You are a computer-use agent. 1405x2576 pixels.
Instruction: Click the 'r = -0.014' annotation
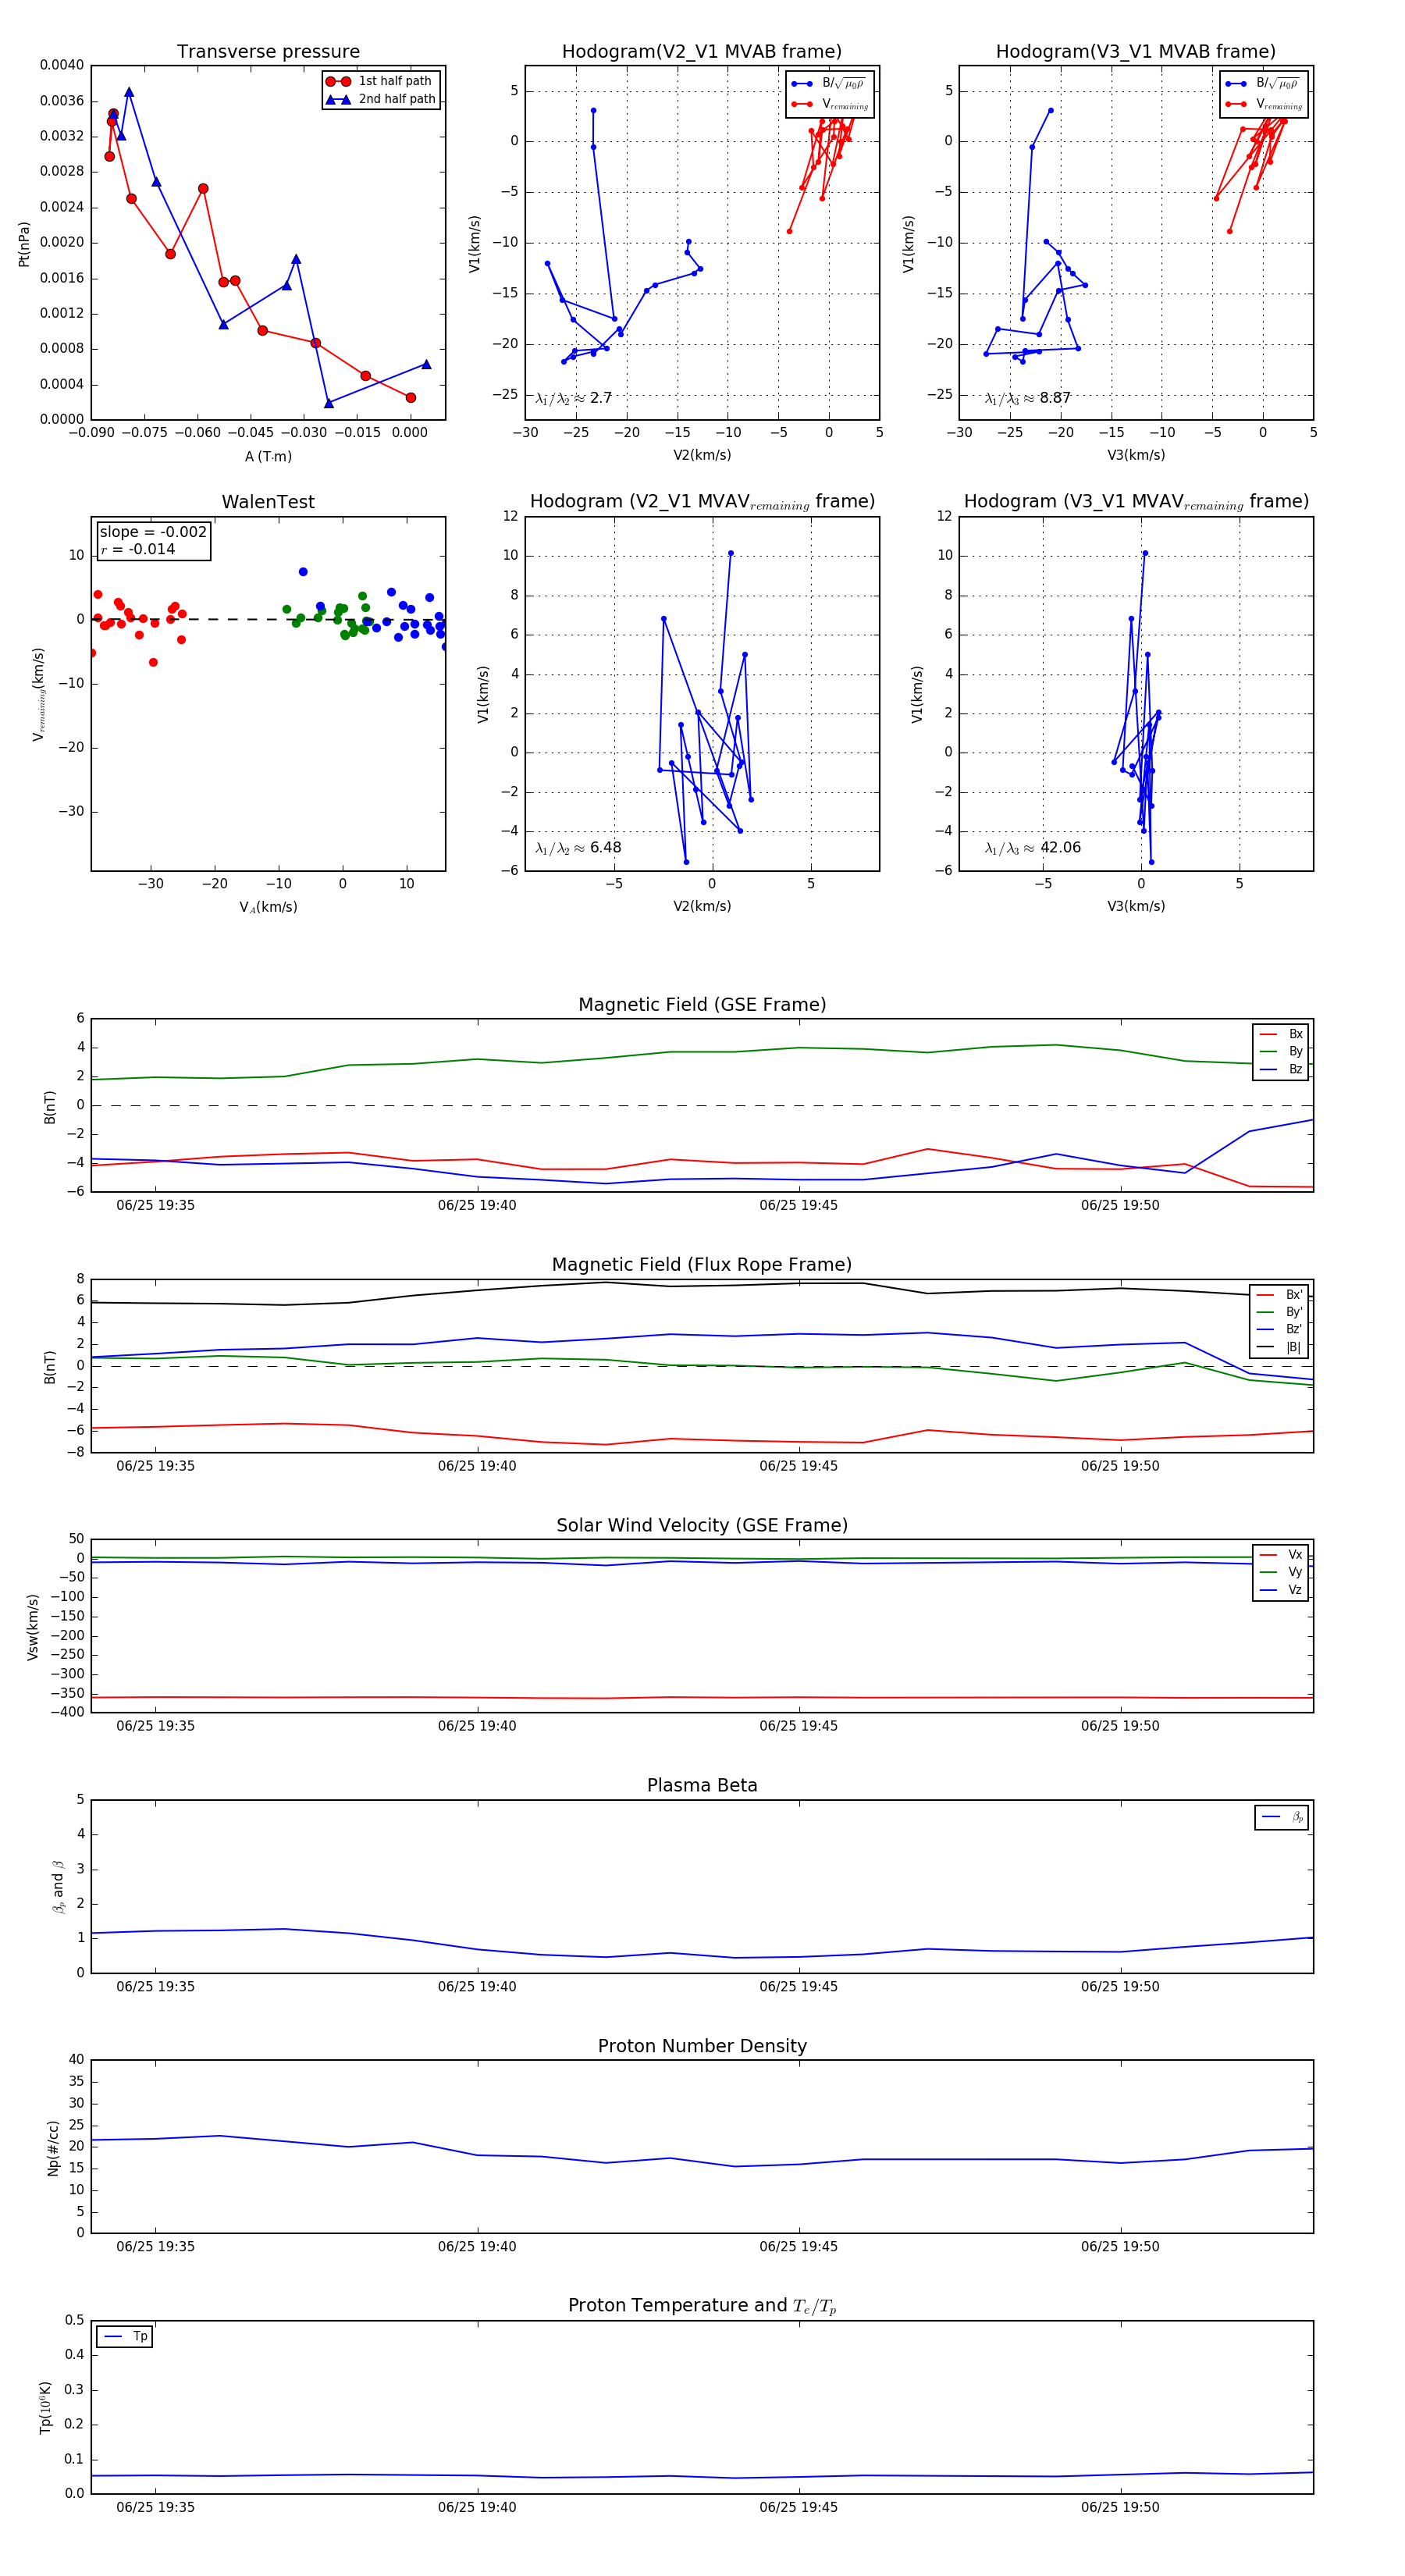coord(138,549)
